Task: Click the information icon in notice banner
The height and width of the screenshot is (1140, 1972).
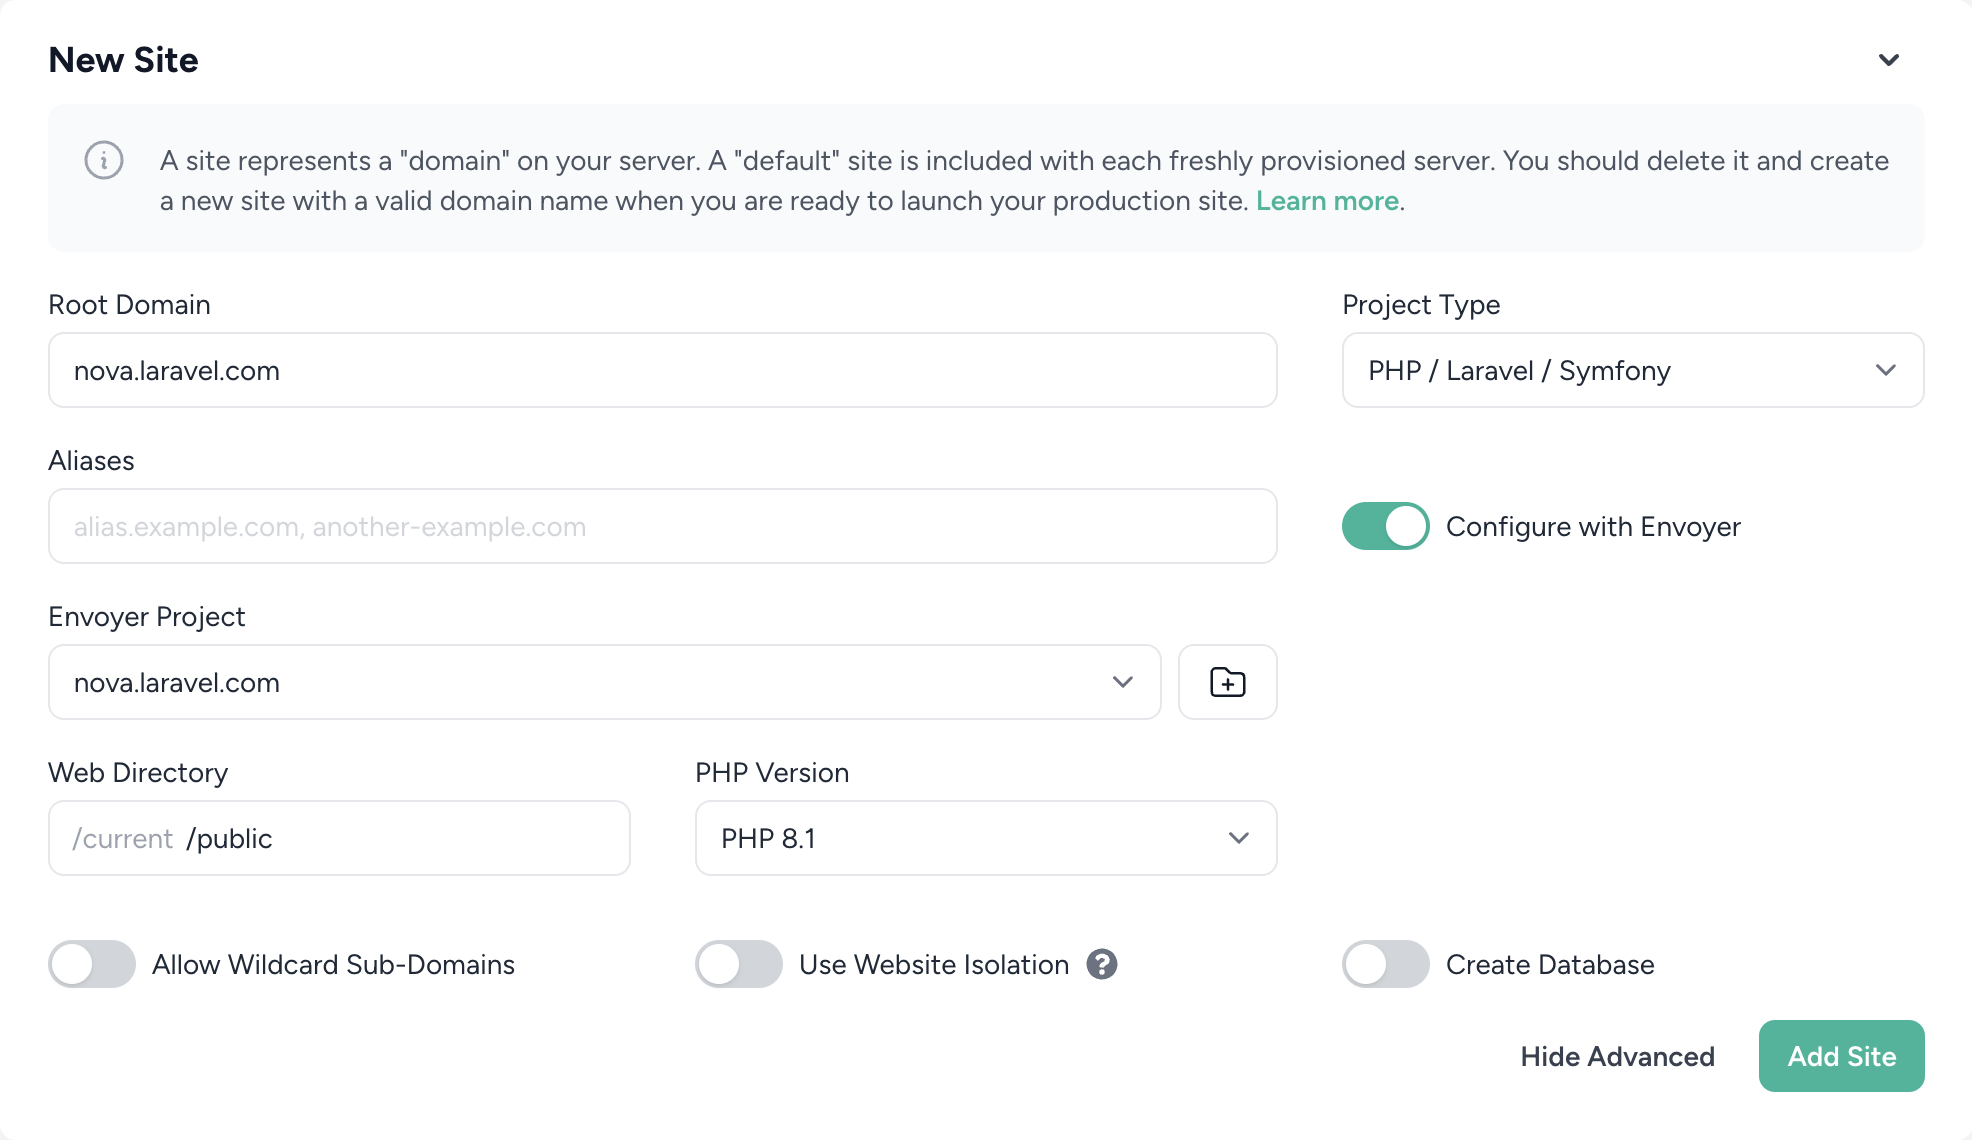Action: coord(103,160)
